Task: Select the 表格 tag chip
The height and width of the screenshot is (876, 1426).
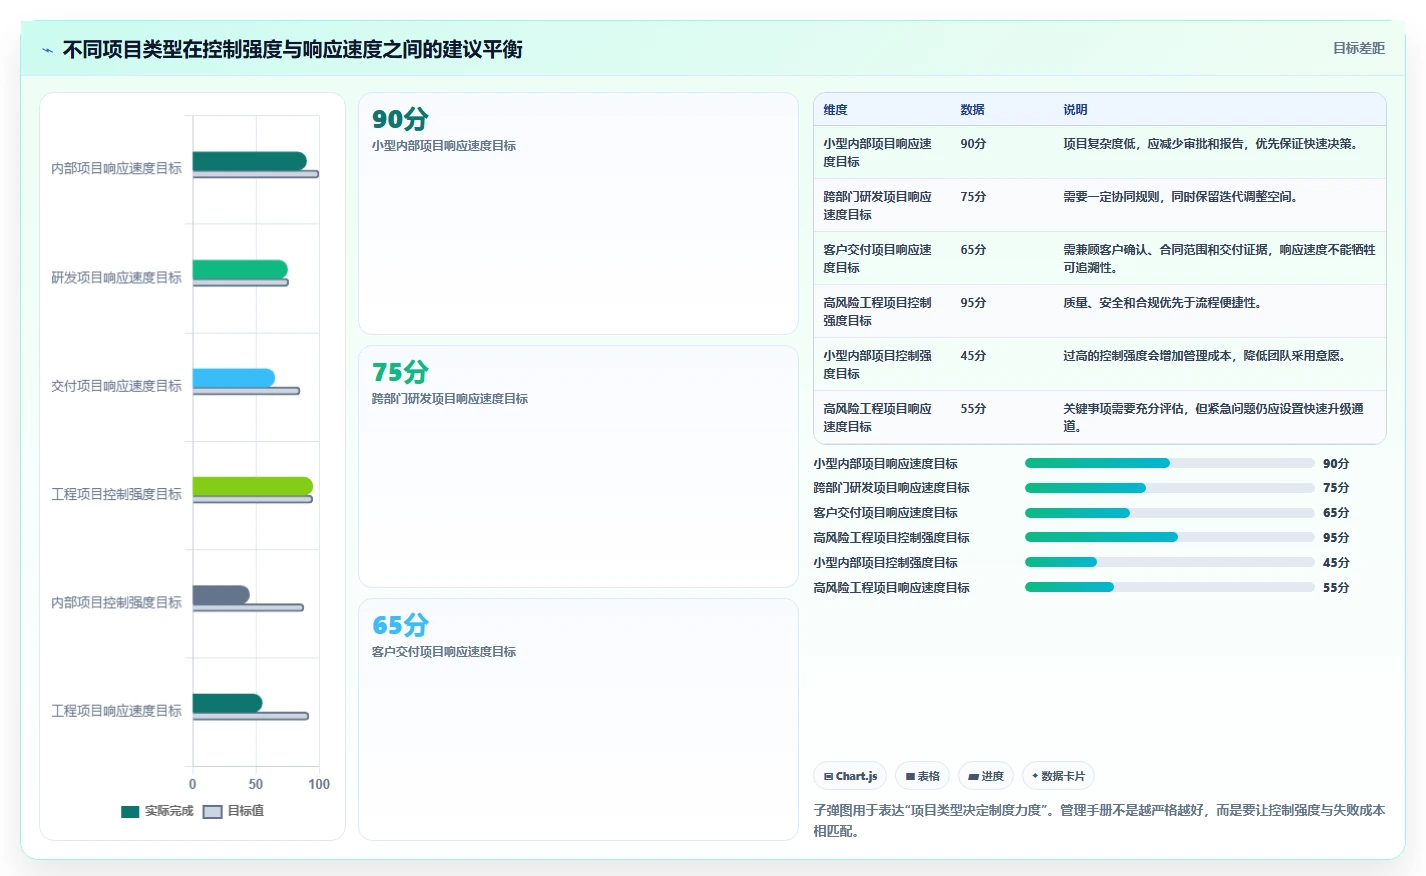Action: [922, 776]
